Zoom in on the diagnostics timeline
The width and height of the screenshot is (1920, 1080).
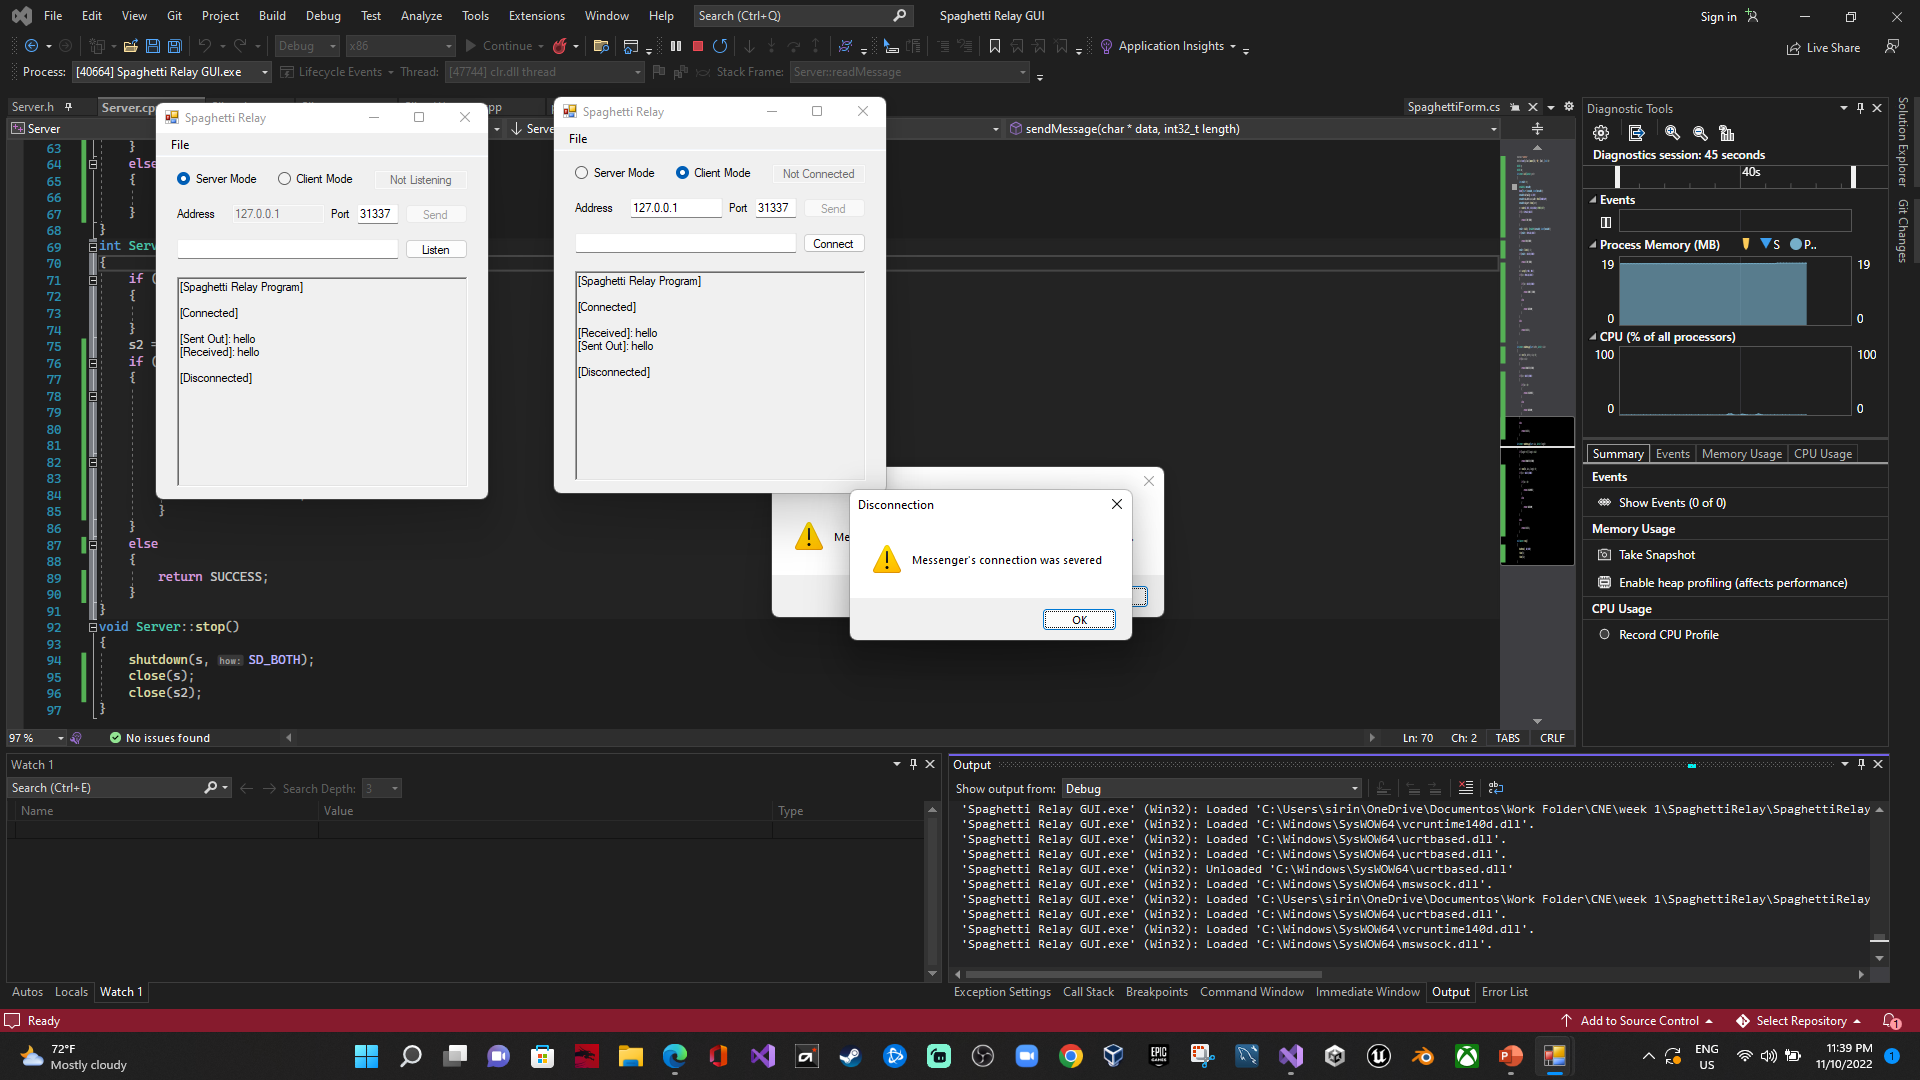tap(1672, 133)
